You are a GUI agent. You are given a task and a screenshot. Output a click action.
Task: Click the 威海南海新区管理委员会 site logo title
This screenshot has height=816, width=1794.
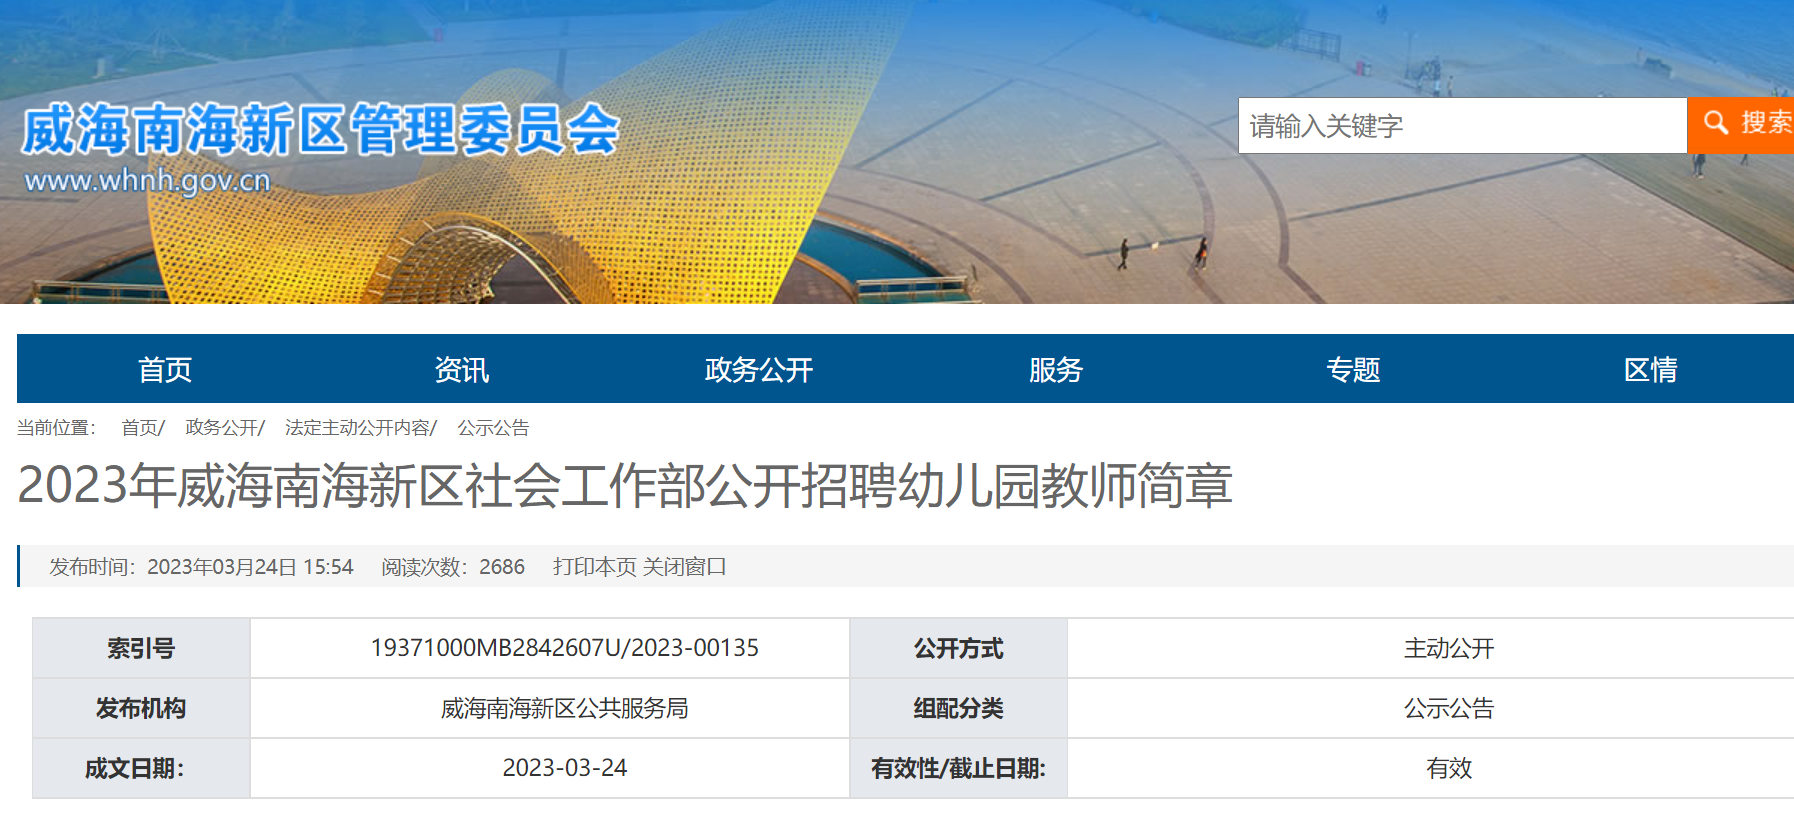pyautogui.click(x=321, y=130)
